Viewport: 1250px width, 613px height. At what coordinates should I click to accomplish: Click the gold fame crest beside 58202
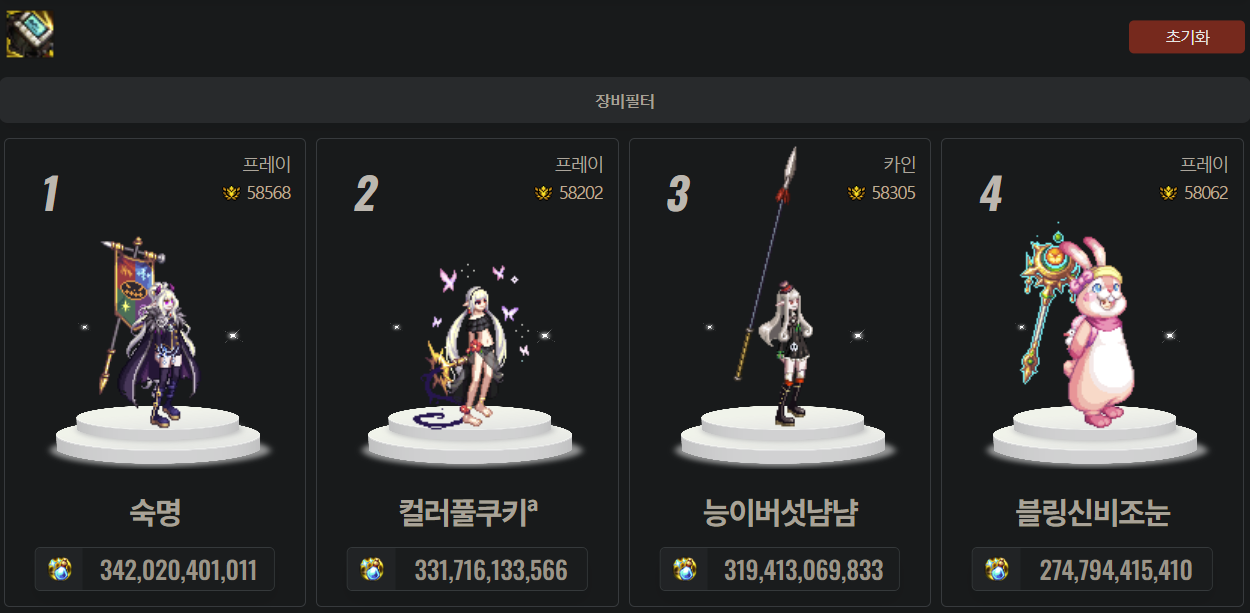tap(543, 193)
